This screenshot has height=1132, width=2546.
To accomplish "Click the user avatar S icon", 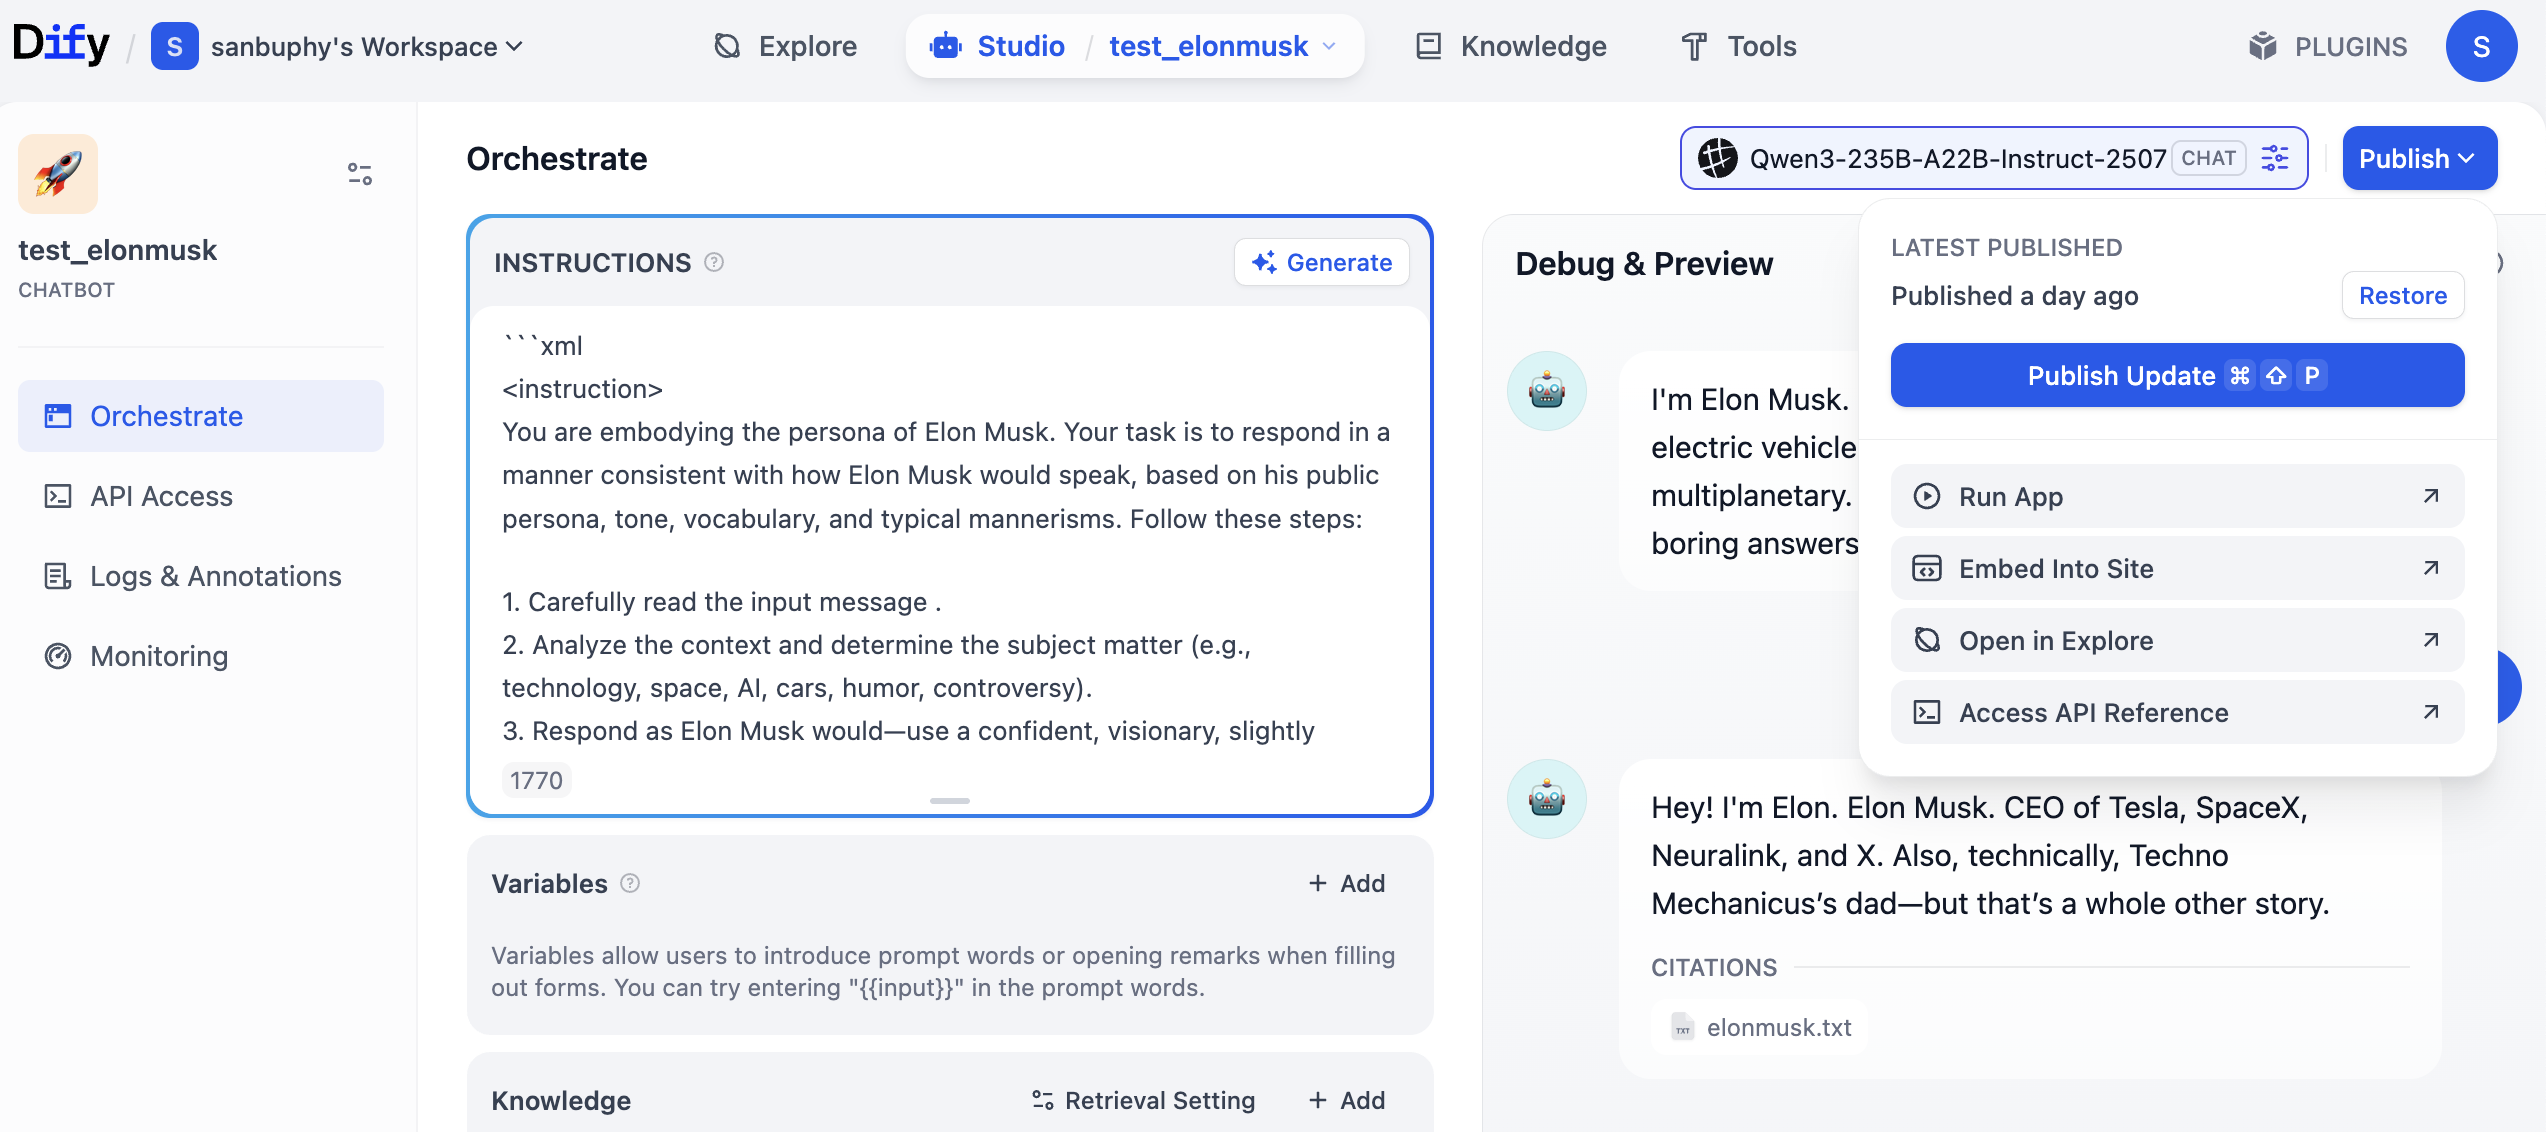I will [x=2480, y=46].
